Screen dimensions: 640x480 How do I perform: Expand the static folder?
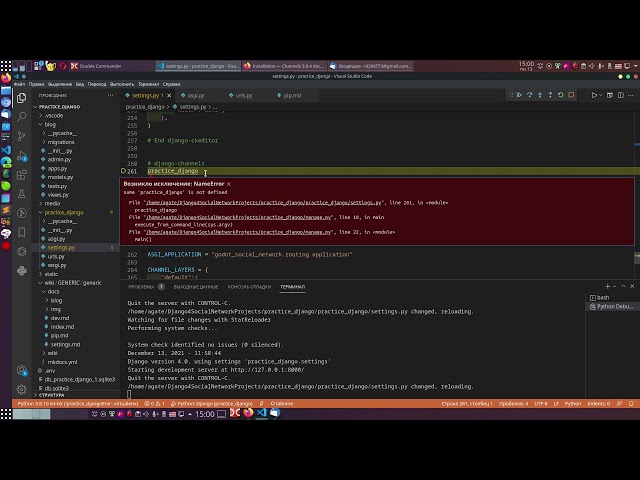pyautogui.click(x=51, y=274)
